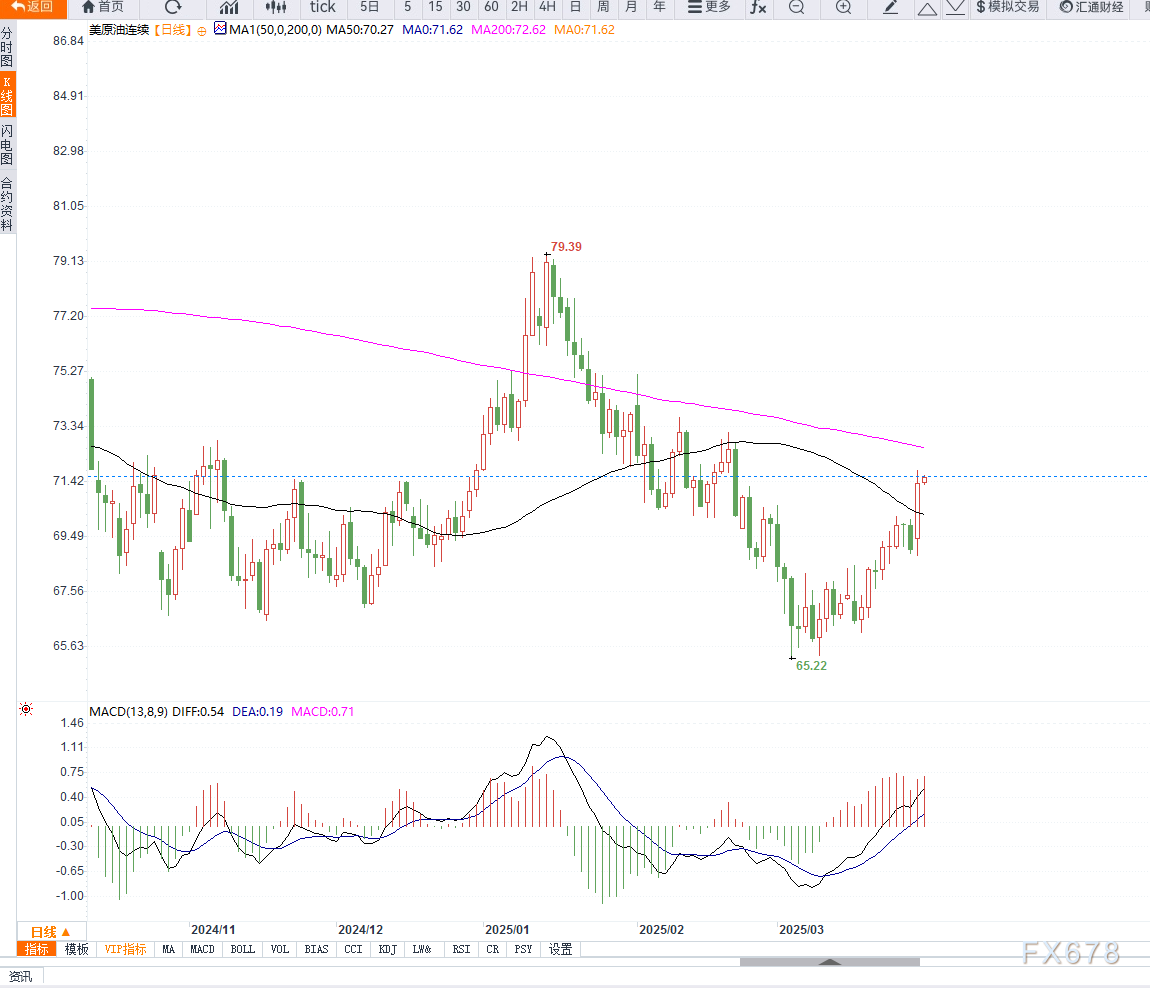Click the 65.22 low price label

[x=811, y=665]
